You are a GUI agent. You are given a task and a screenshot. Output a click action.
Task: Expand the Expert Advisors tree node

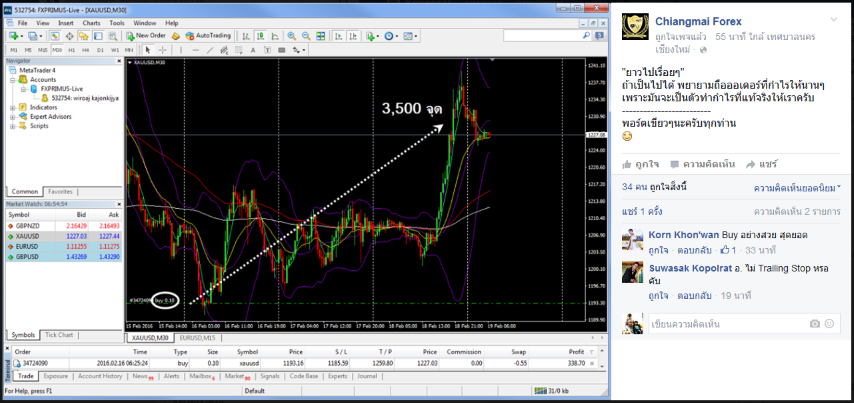pyautogui.click(x=13, y=117)
